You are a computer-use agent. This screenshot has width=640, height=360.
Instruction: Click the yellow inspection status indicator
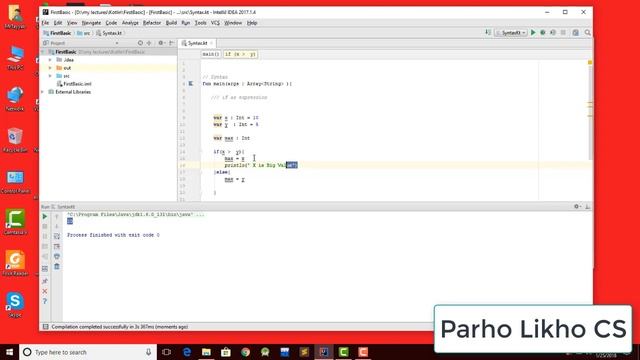point(590,62)
